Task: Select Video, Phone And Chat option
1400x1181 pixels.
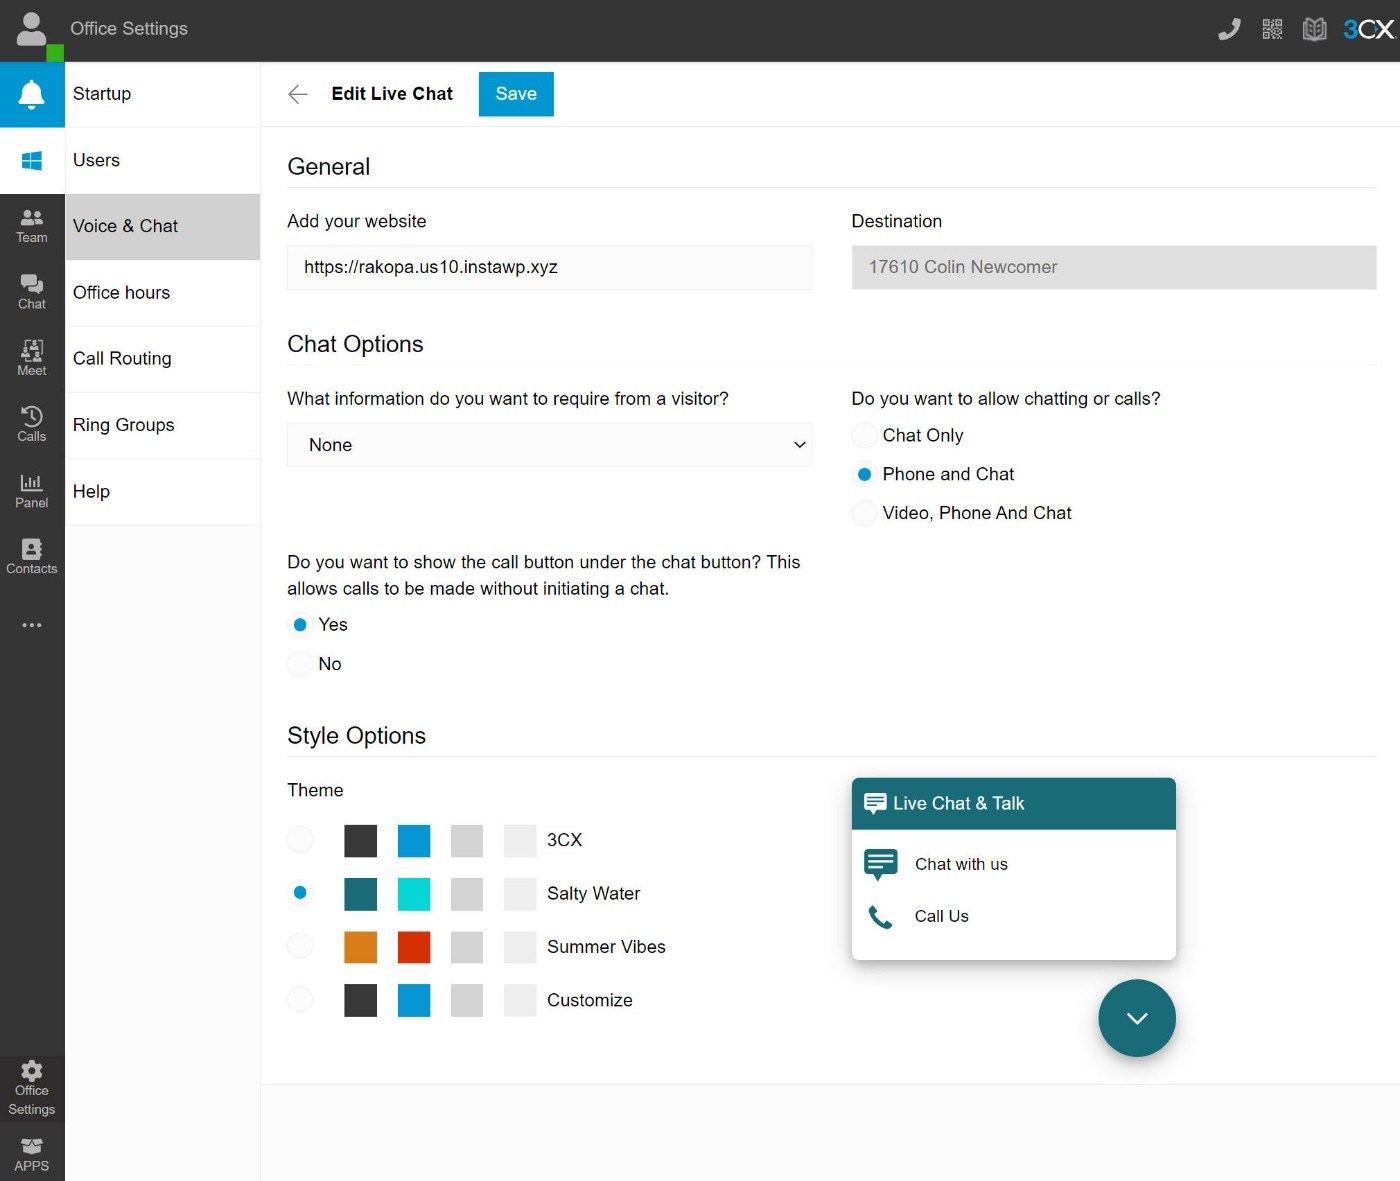Action: click(x=864, y=513)
